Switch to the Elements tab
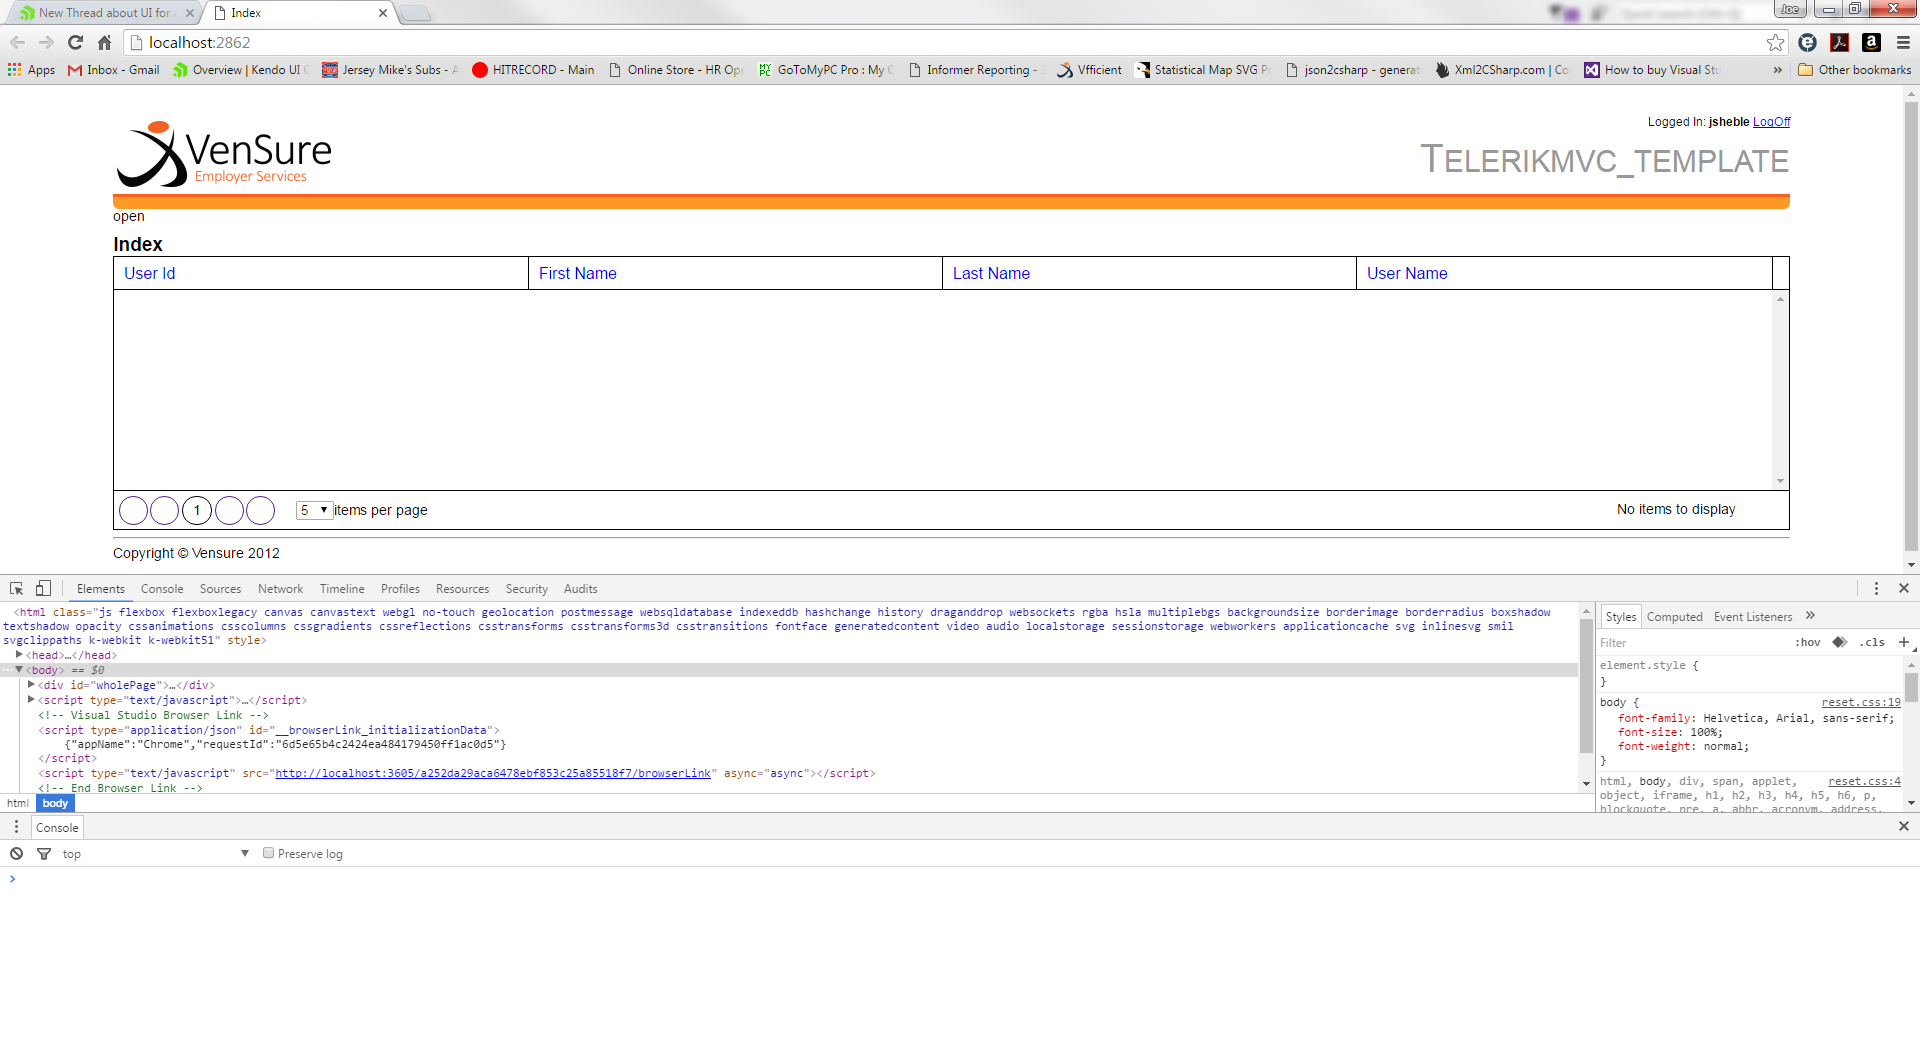 (101, 589)
